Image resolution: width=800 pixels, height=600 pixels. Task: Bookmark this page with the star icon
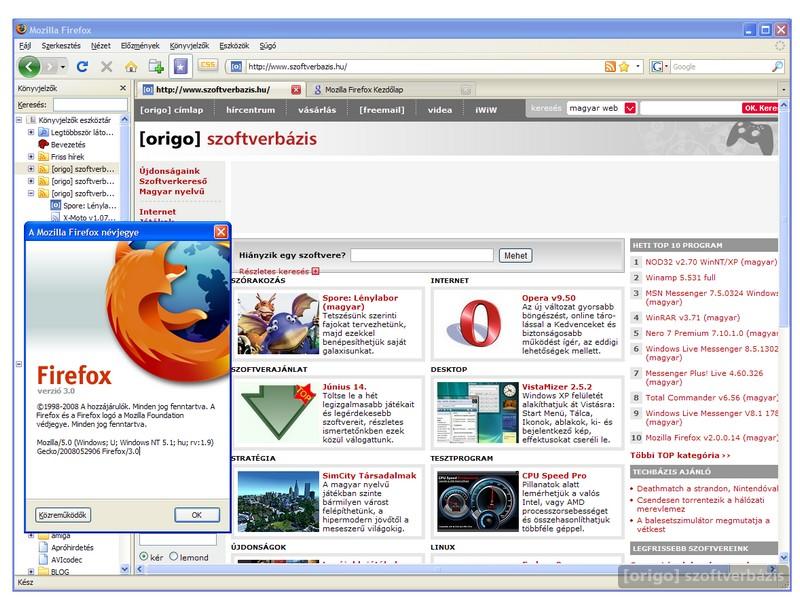pyautogui.click(x=623, y=66)
